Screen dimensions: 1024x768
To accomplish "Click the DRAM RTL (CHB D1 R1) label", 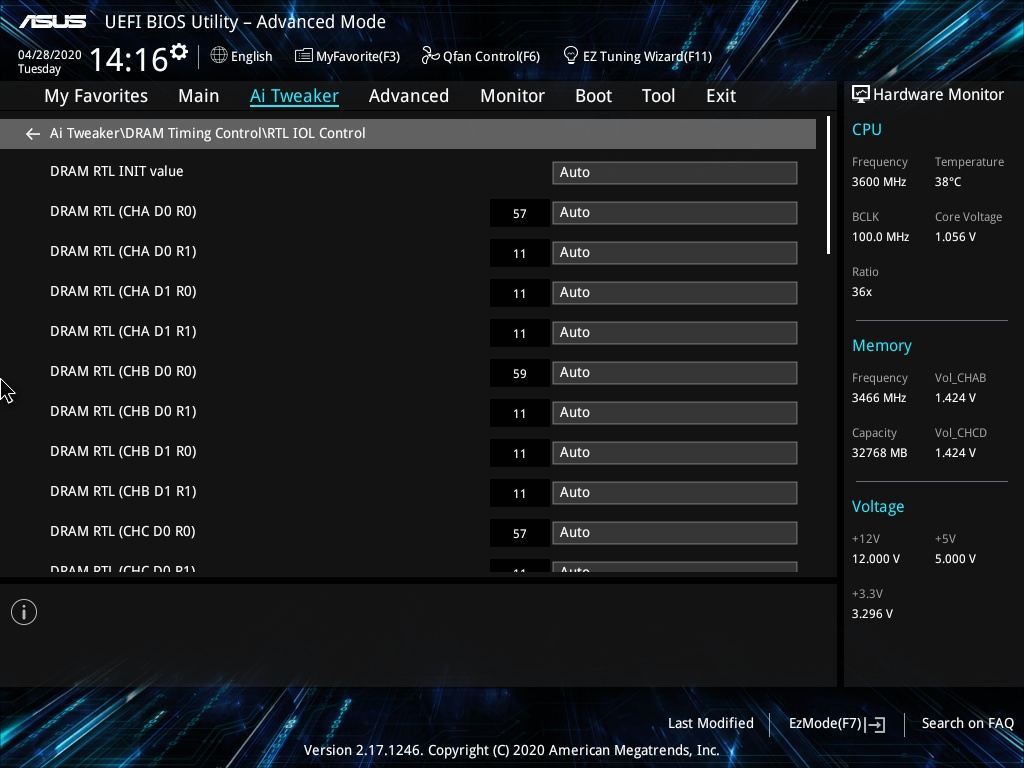I will (123, 491).
